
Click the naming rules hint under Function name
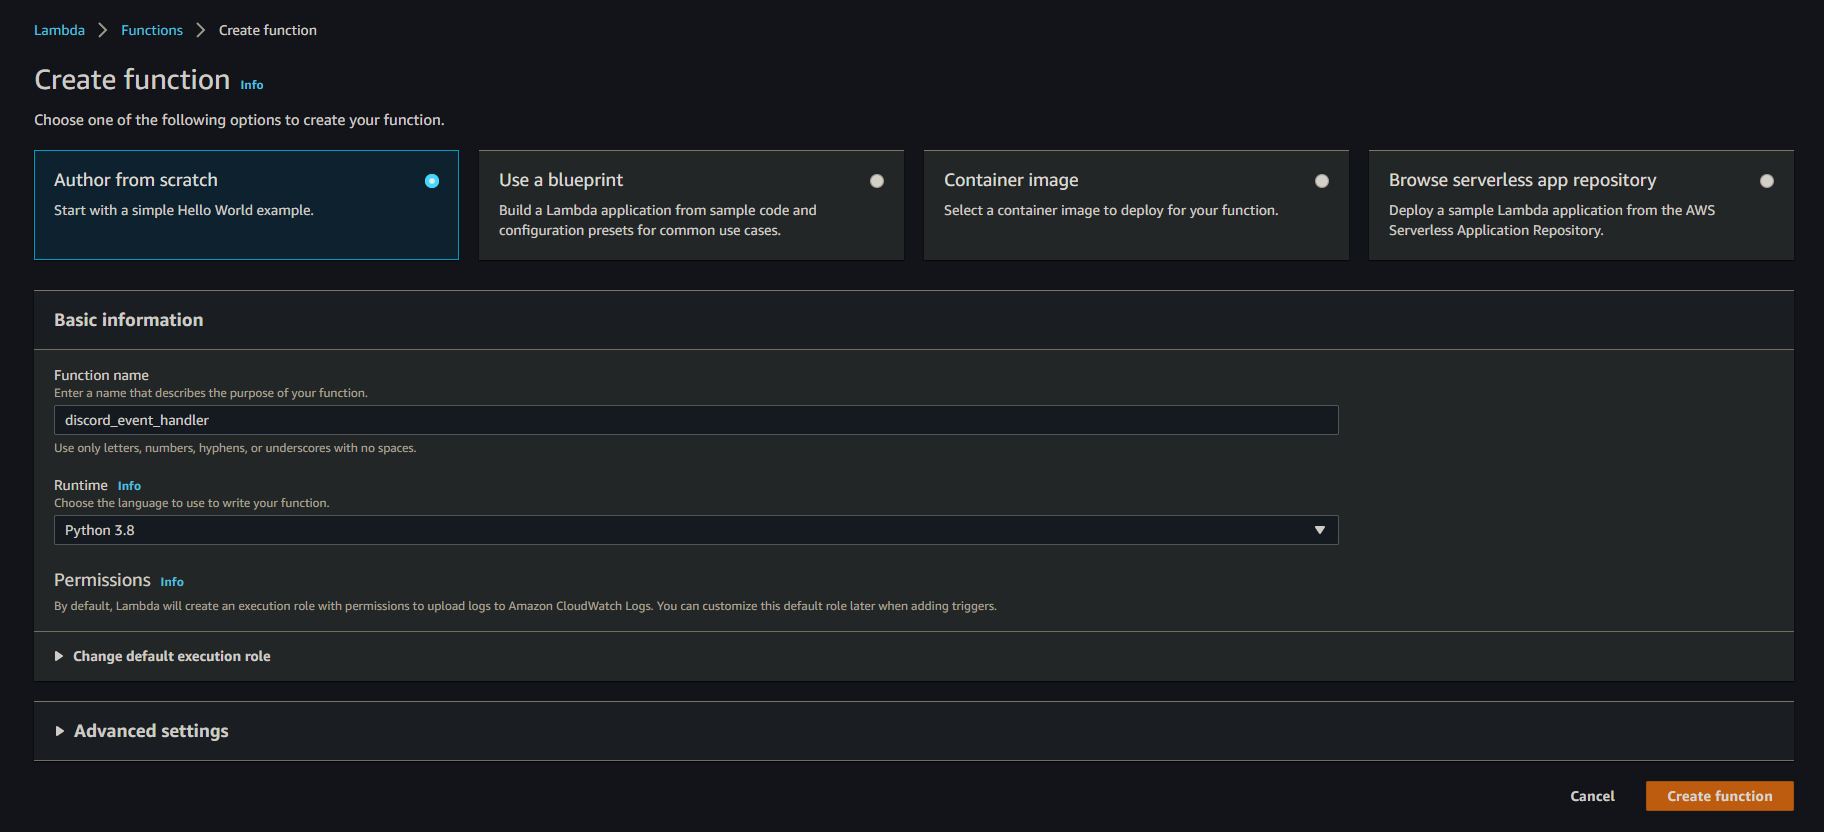pos(235,448)
